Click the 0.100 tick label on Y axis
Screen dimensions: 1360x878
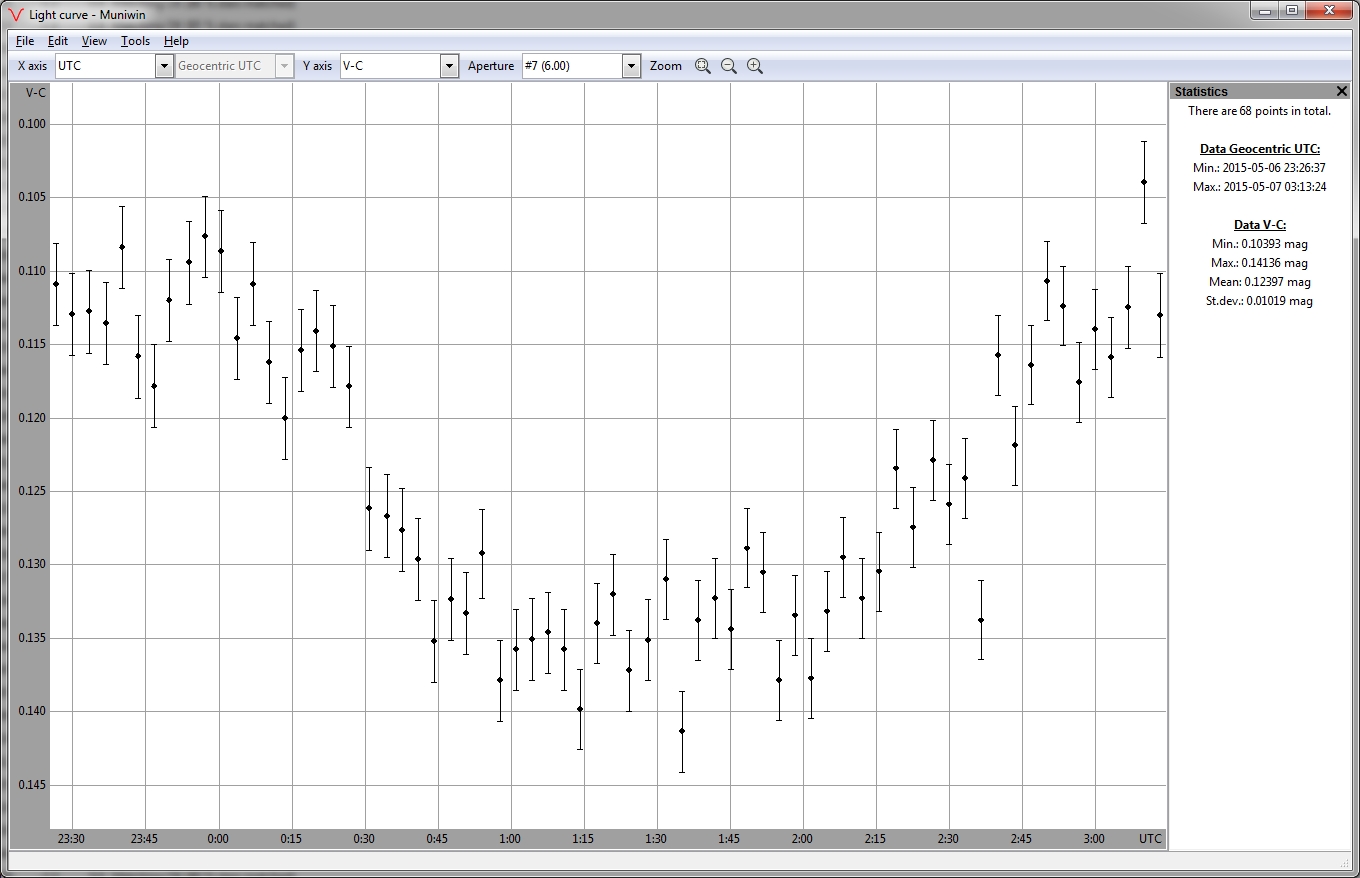(x=30, y=124)
